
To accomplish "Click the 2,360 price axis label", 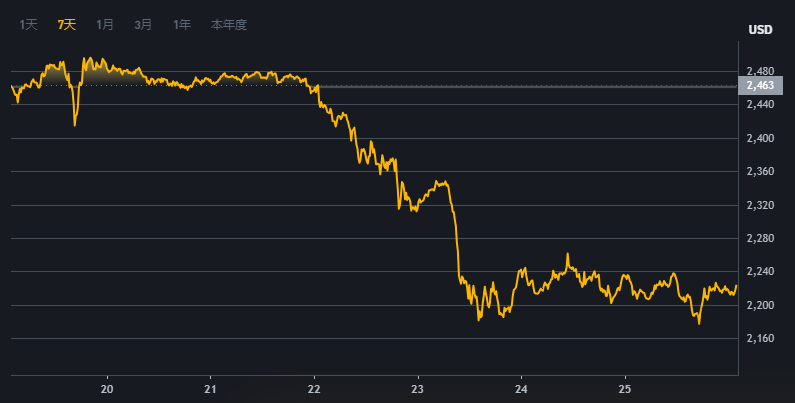I will click(x=760, y=171).
